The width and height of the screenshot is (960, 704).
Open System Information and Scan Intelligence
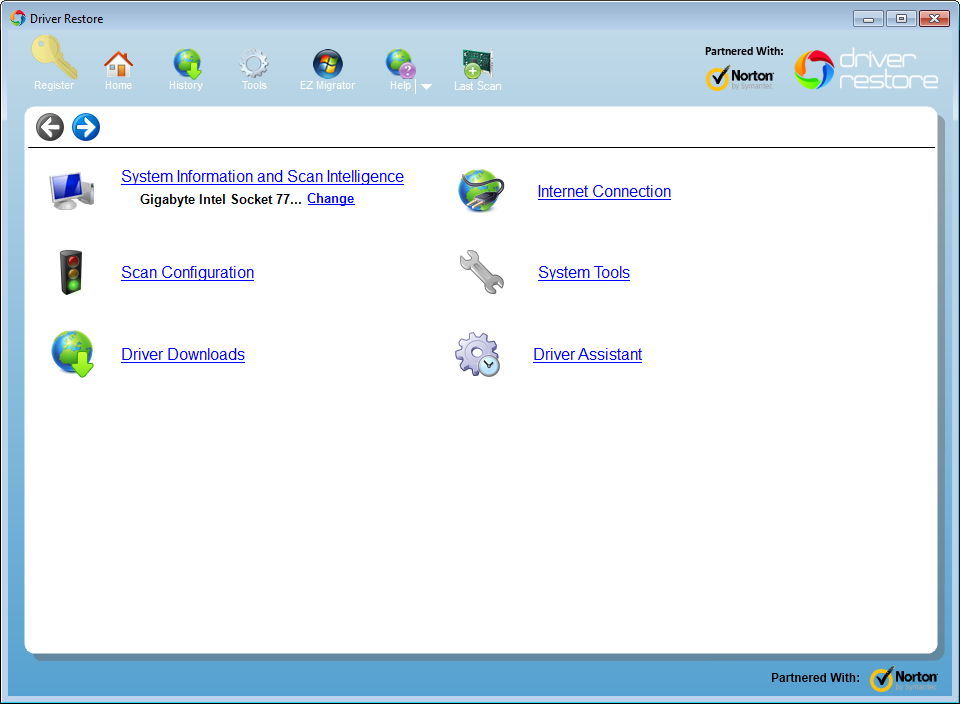pos(262,176)
